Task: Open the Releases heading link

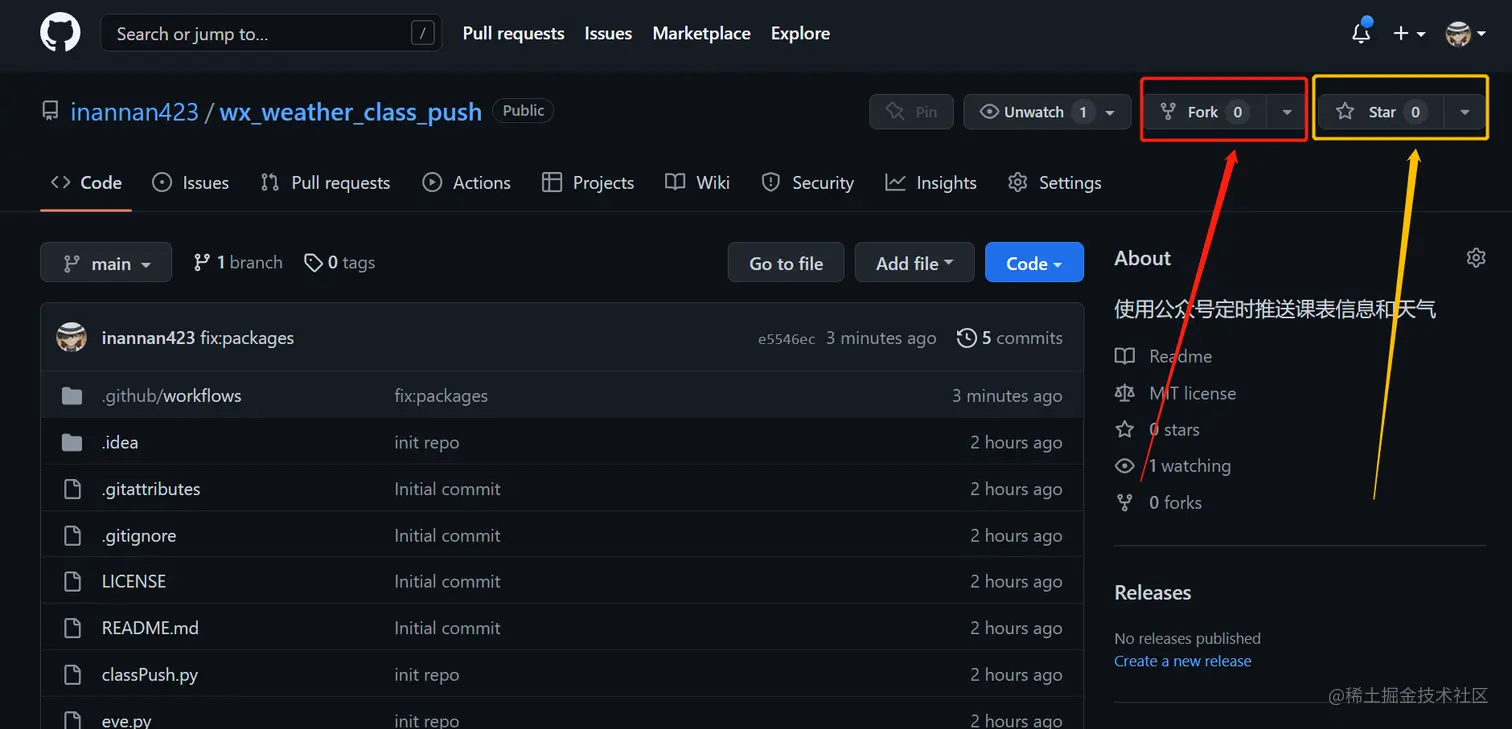Action: 1153,592
